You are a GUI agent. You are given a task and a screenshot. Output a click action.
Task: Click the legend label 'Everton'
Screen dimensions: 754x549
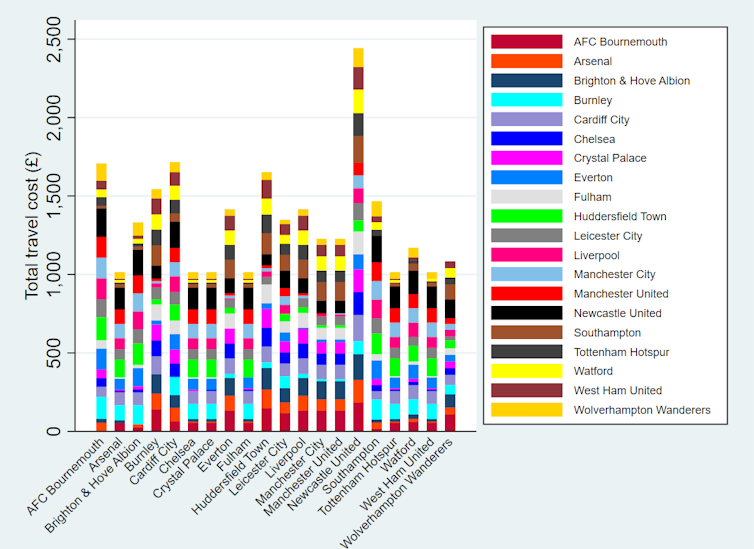click(x=593, y=177)
